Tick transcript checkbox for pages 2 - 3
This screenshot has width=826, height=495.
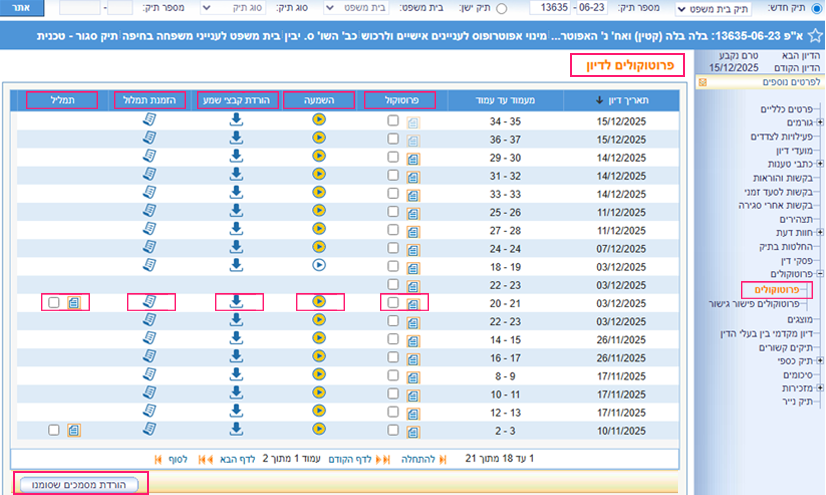point(54,430)
